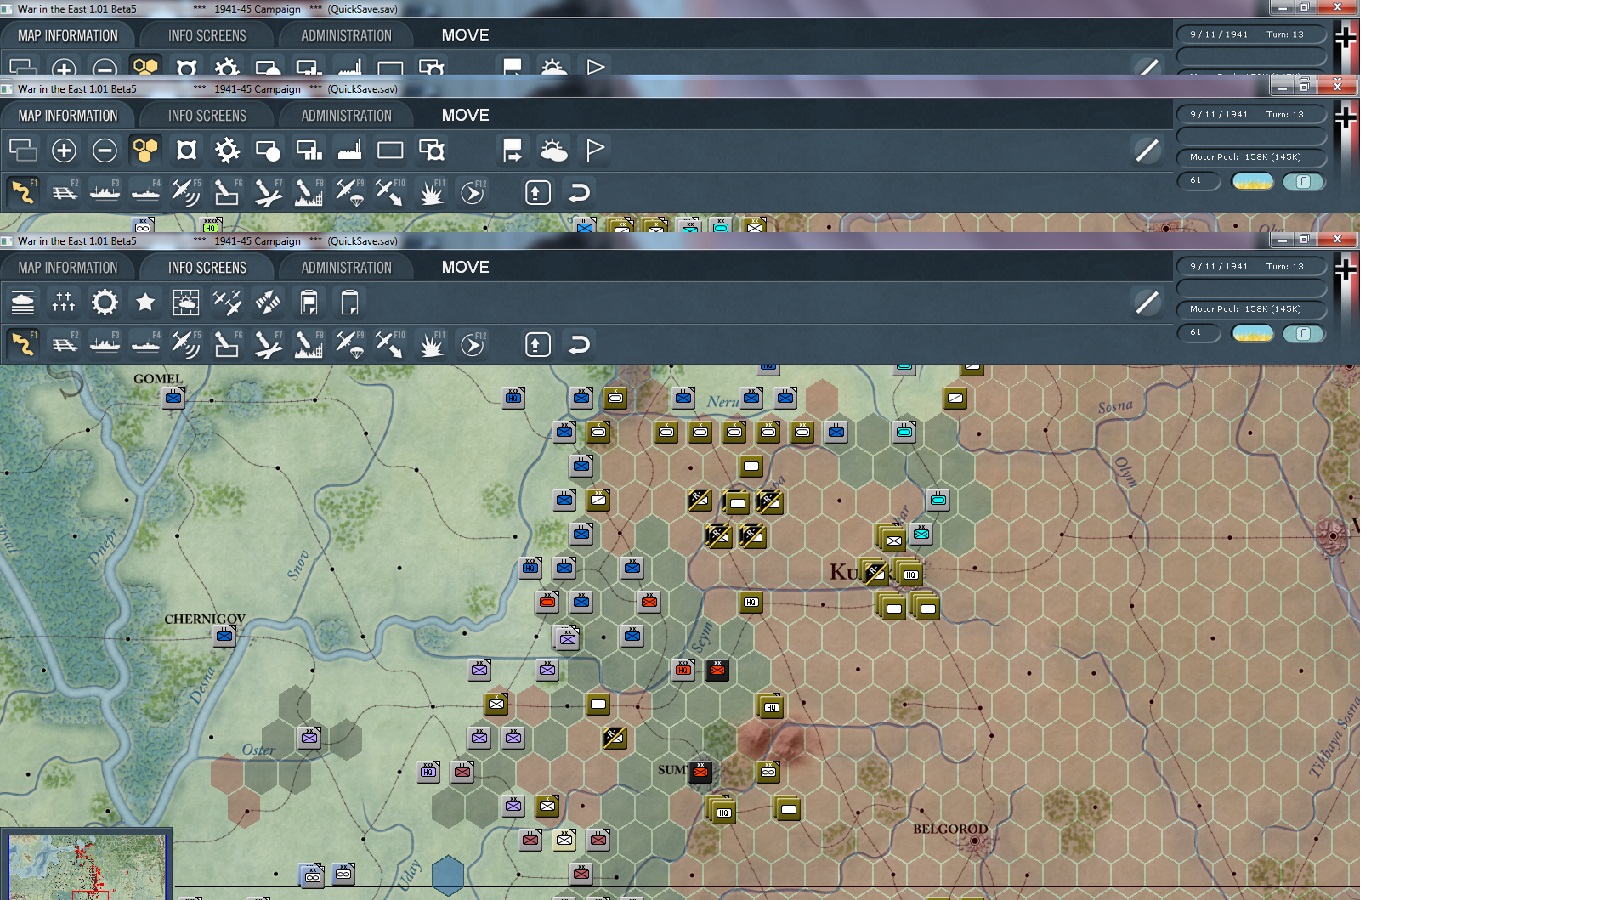1600x900 pixels.
Task: Open order of battle icon in bottom window
Action: click(x=23, y=302)
